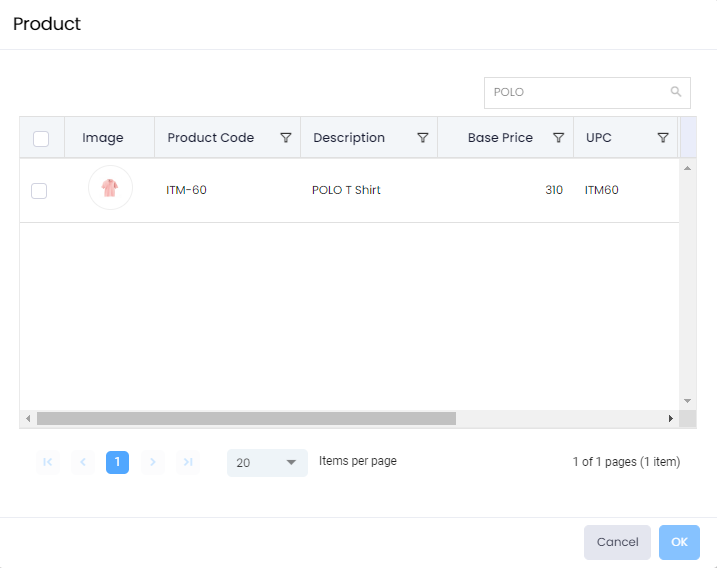Go to the first page
The image size is (717, 568).
tap(47, 462)
